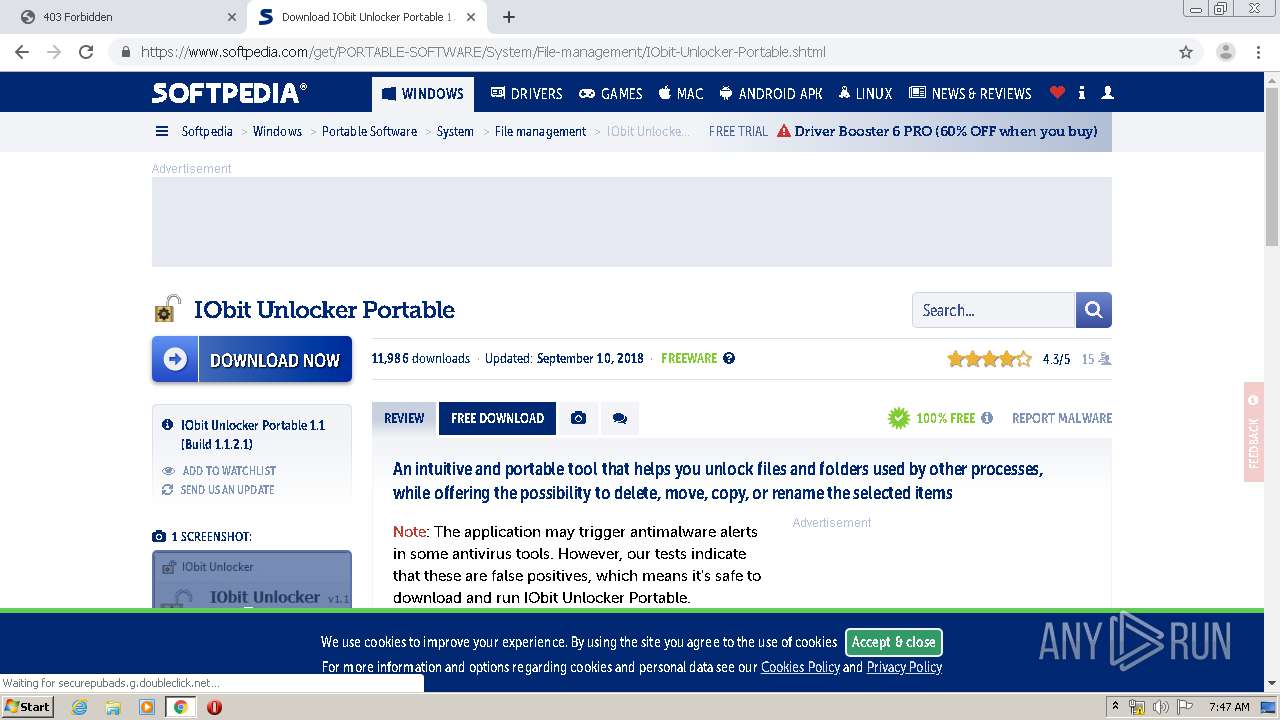Open the Privacy Policy link

pos(904,667)
